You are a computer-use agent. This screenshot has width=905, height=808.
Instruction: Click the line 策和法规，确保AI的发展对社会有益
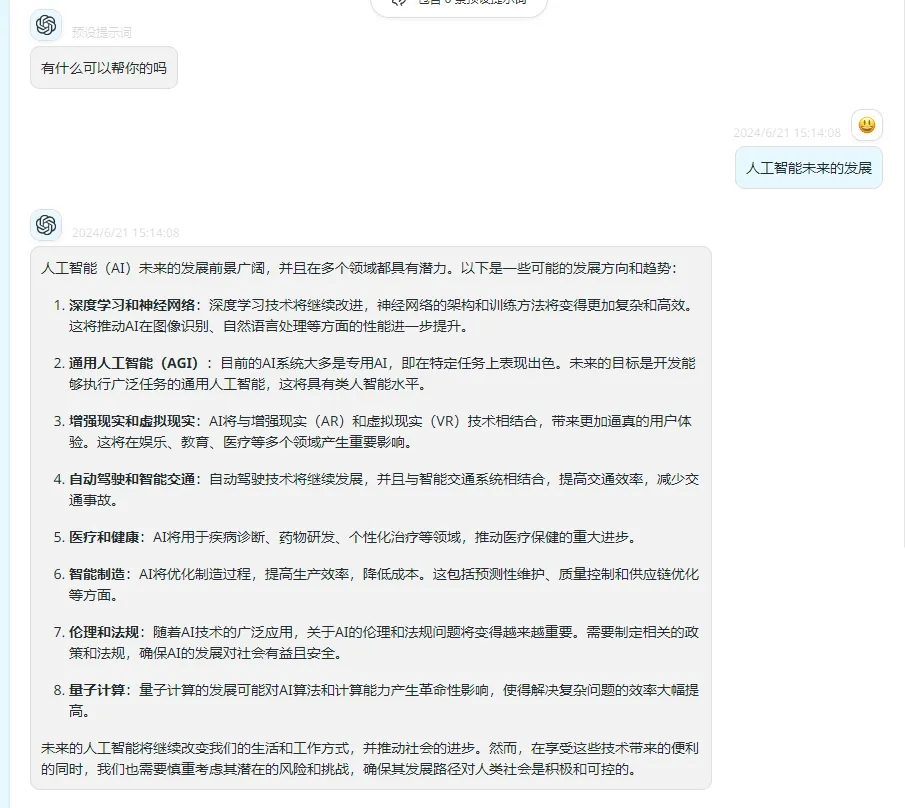coord(205,653)
